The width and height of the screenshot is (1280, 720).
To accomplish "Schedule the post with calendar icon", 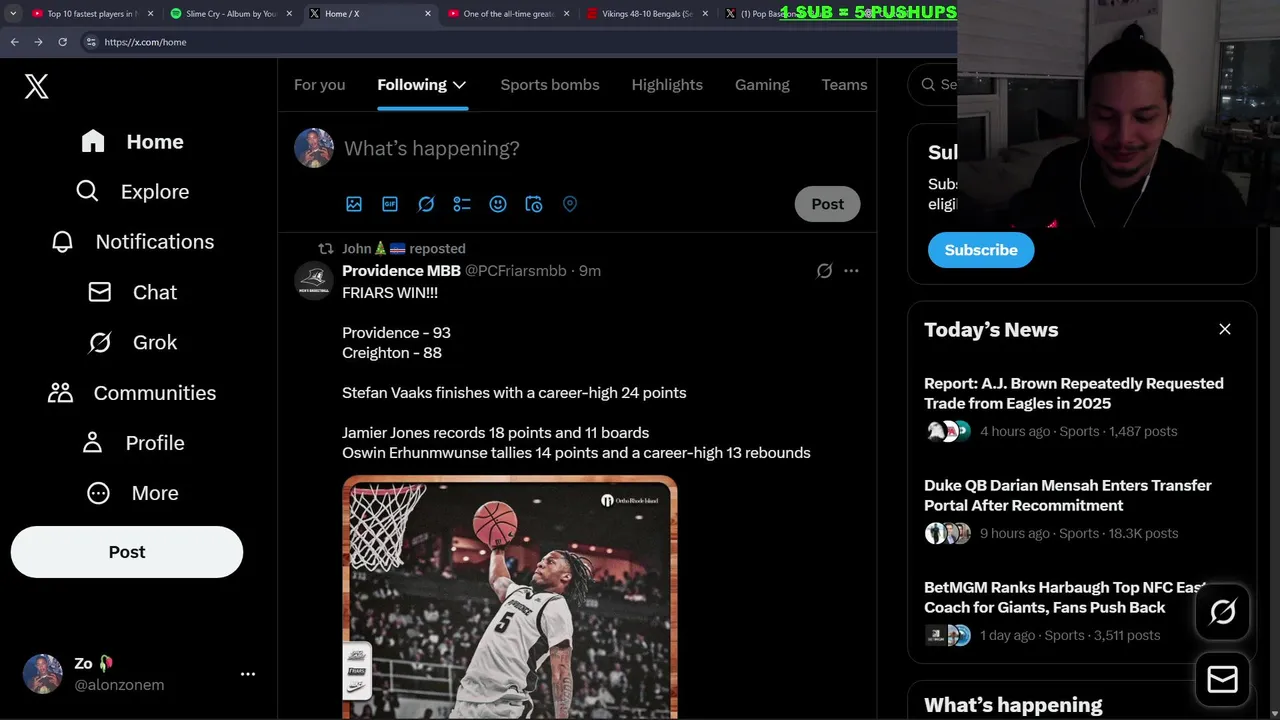I will click(534, 204).
